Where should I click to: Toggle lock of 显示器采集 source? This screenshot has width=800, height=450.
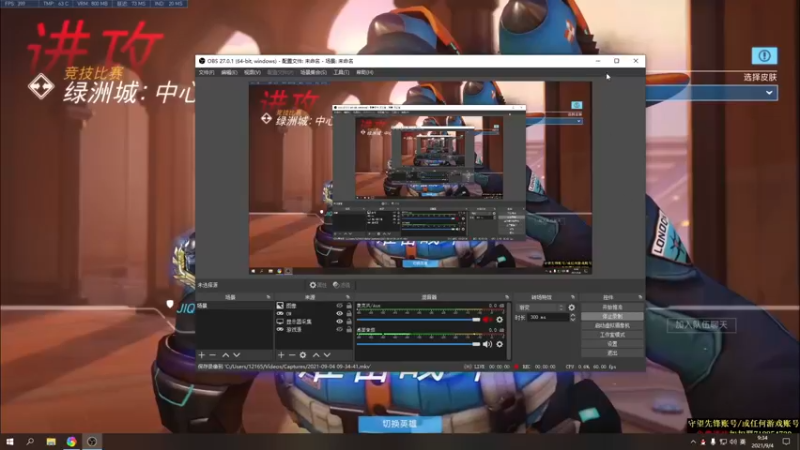(x=349, y=321)
